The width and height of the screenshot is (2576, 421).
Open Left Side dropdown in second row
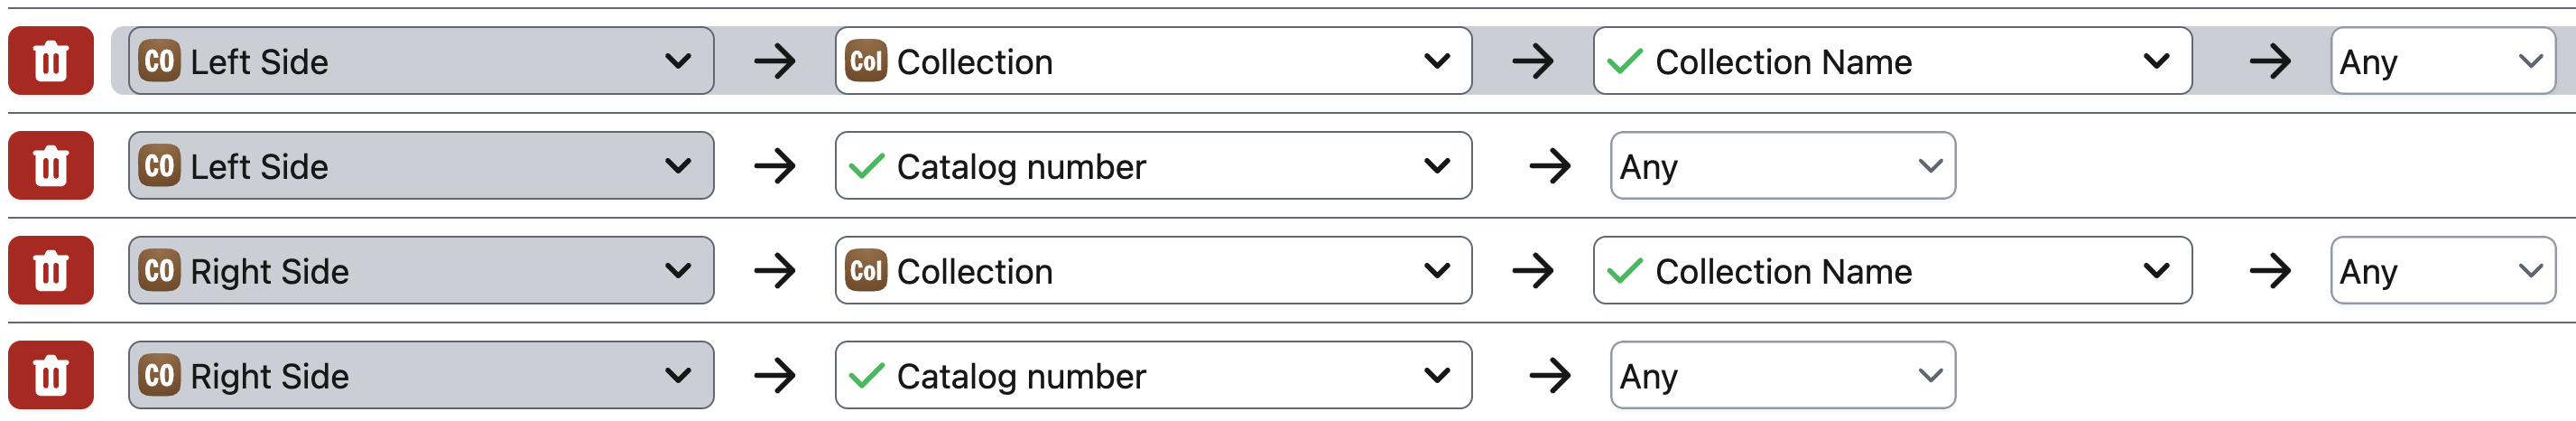[421, 166]
